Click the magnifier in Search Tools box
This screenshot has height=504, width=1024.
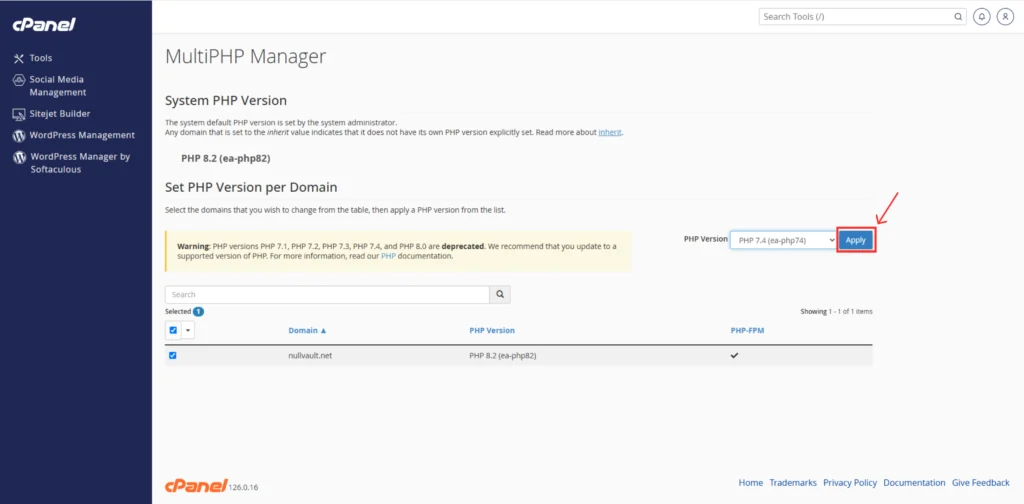[x=959, y=17]
